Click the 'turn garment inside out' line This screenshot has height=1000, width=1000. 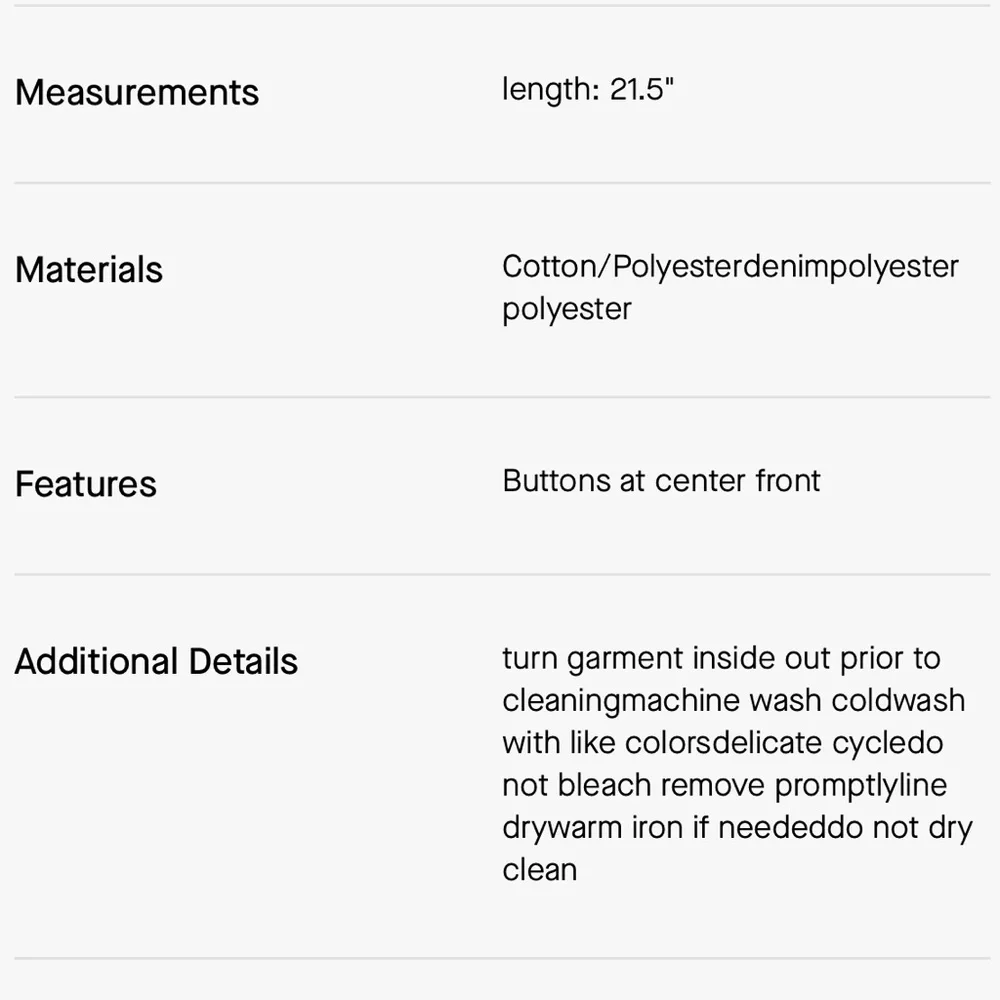pyautogui.click(x=721, y=659)
